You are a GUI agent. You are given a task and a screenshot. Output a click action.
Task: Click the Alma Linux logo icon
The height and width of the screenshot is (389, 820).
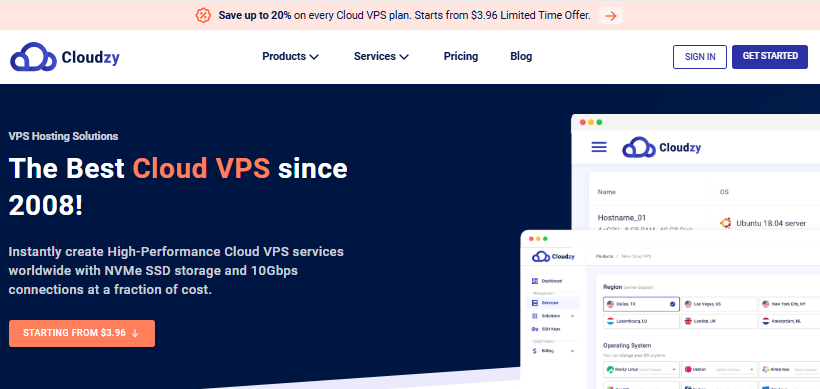[x=766, y=370]
